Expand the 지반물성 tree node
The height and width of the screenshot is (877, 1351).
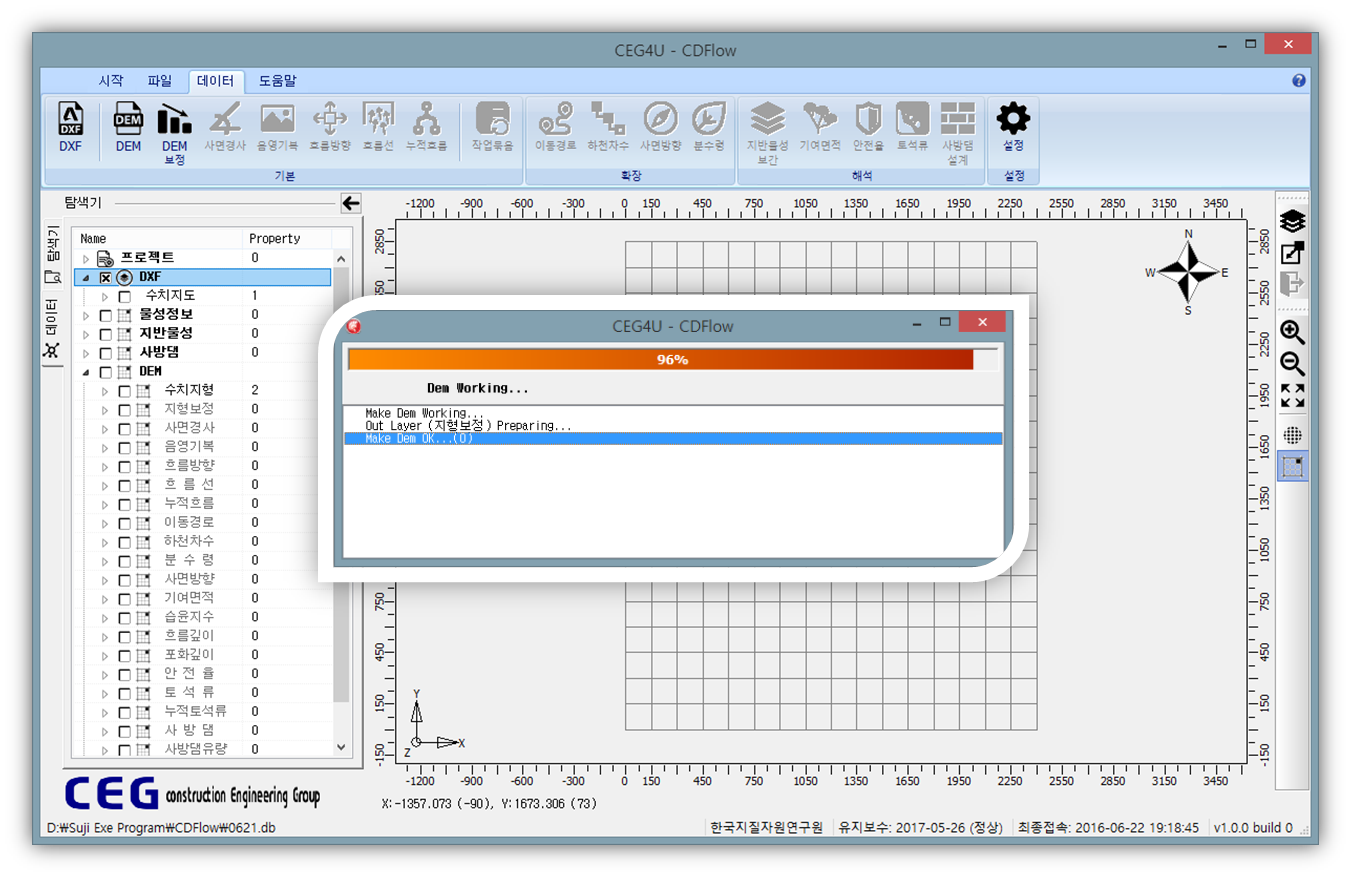click(87, 333)
